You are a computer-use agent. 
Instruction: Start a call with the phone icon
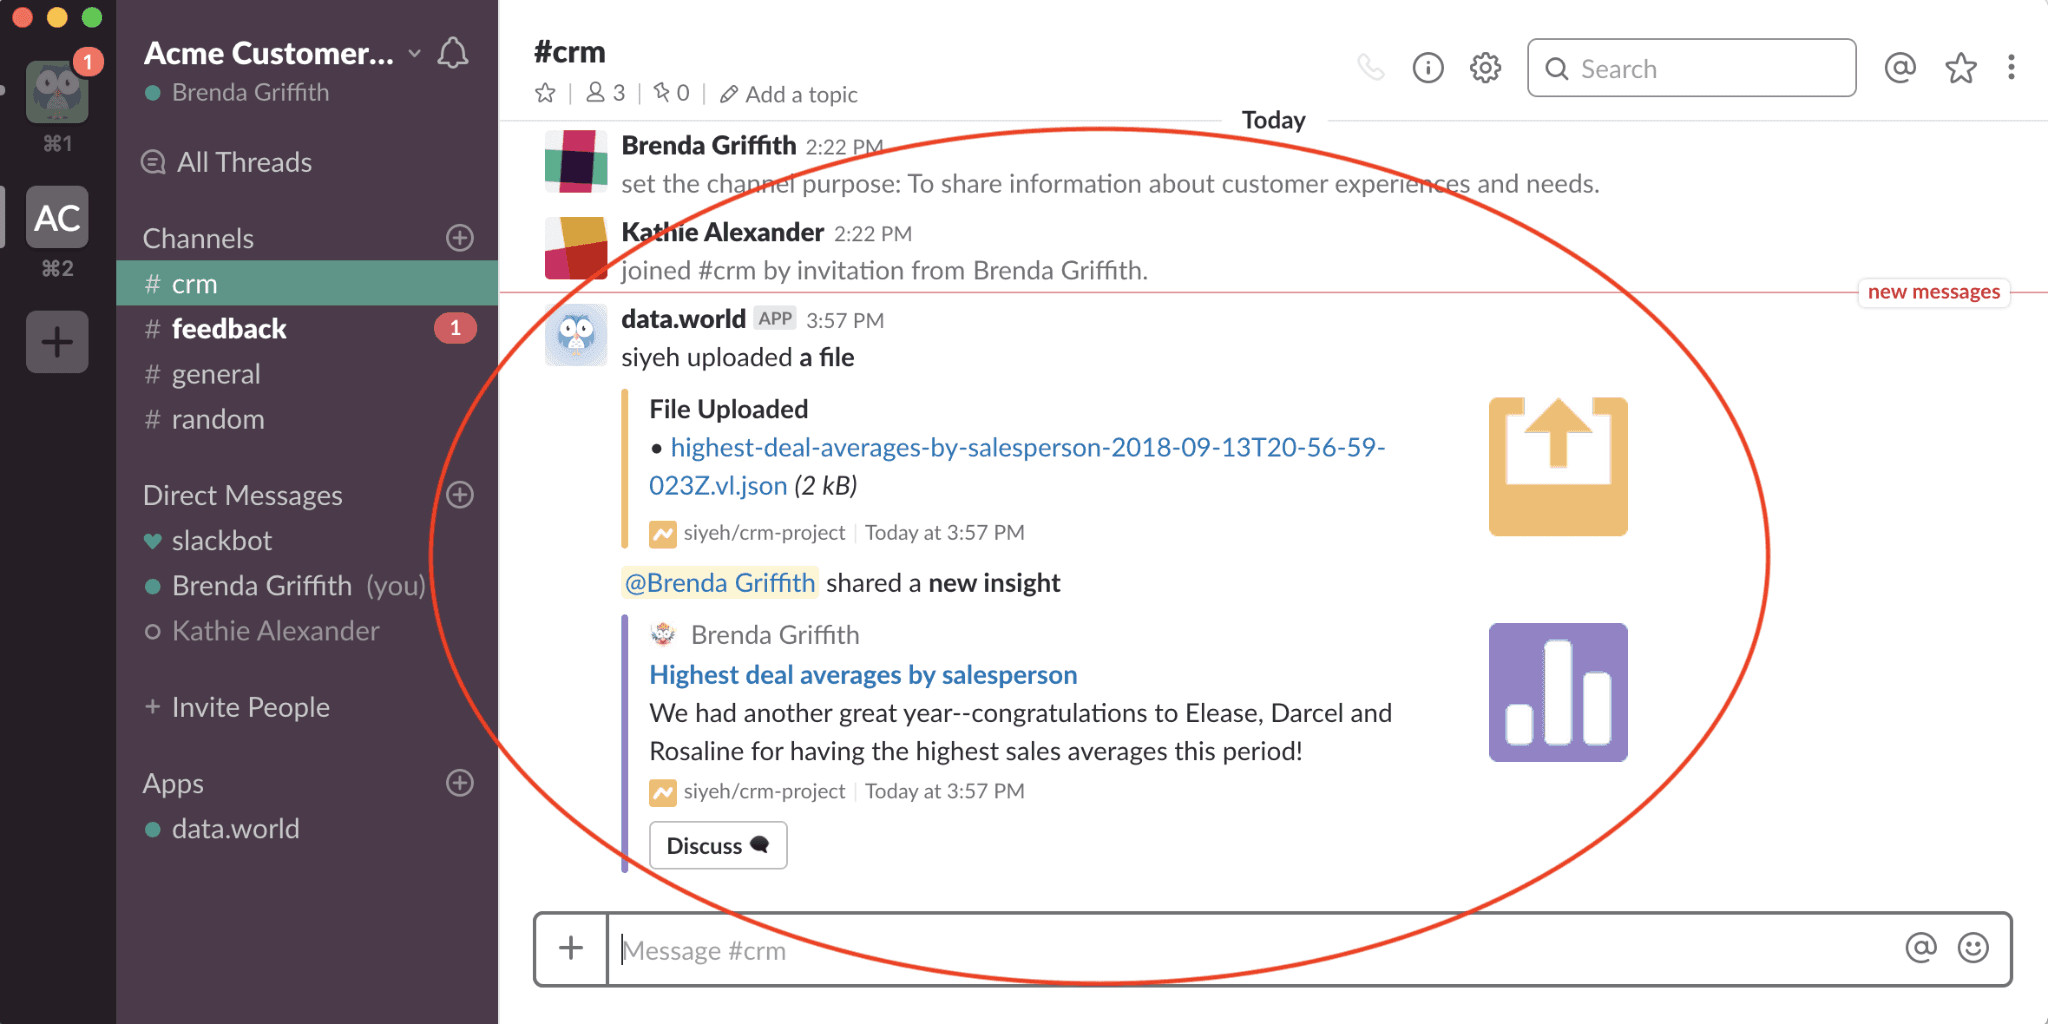pyautogui.click(x=1371, y=67)
